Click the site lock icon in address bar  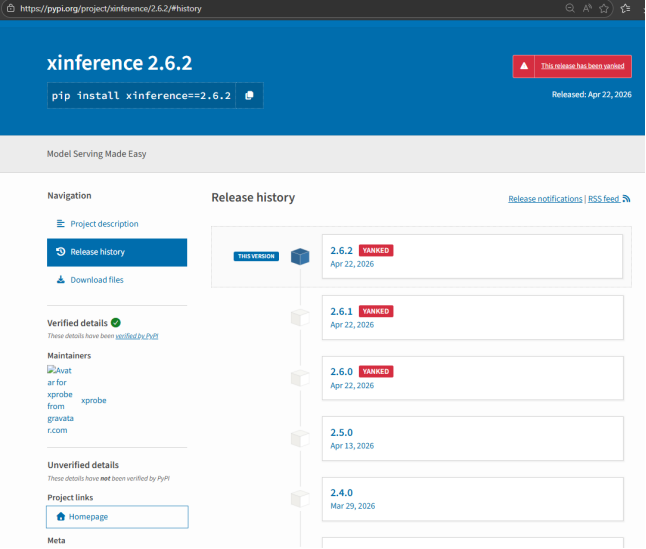click(11, 8)
